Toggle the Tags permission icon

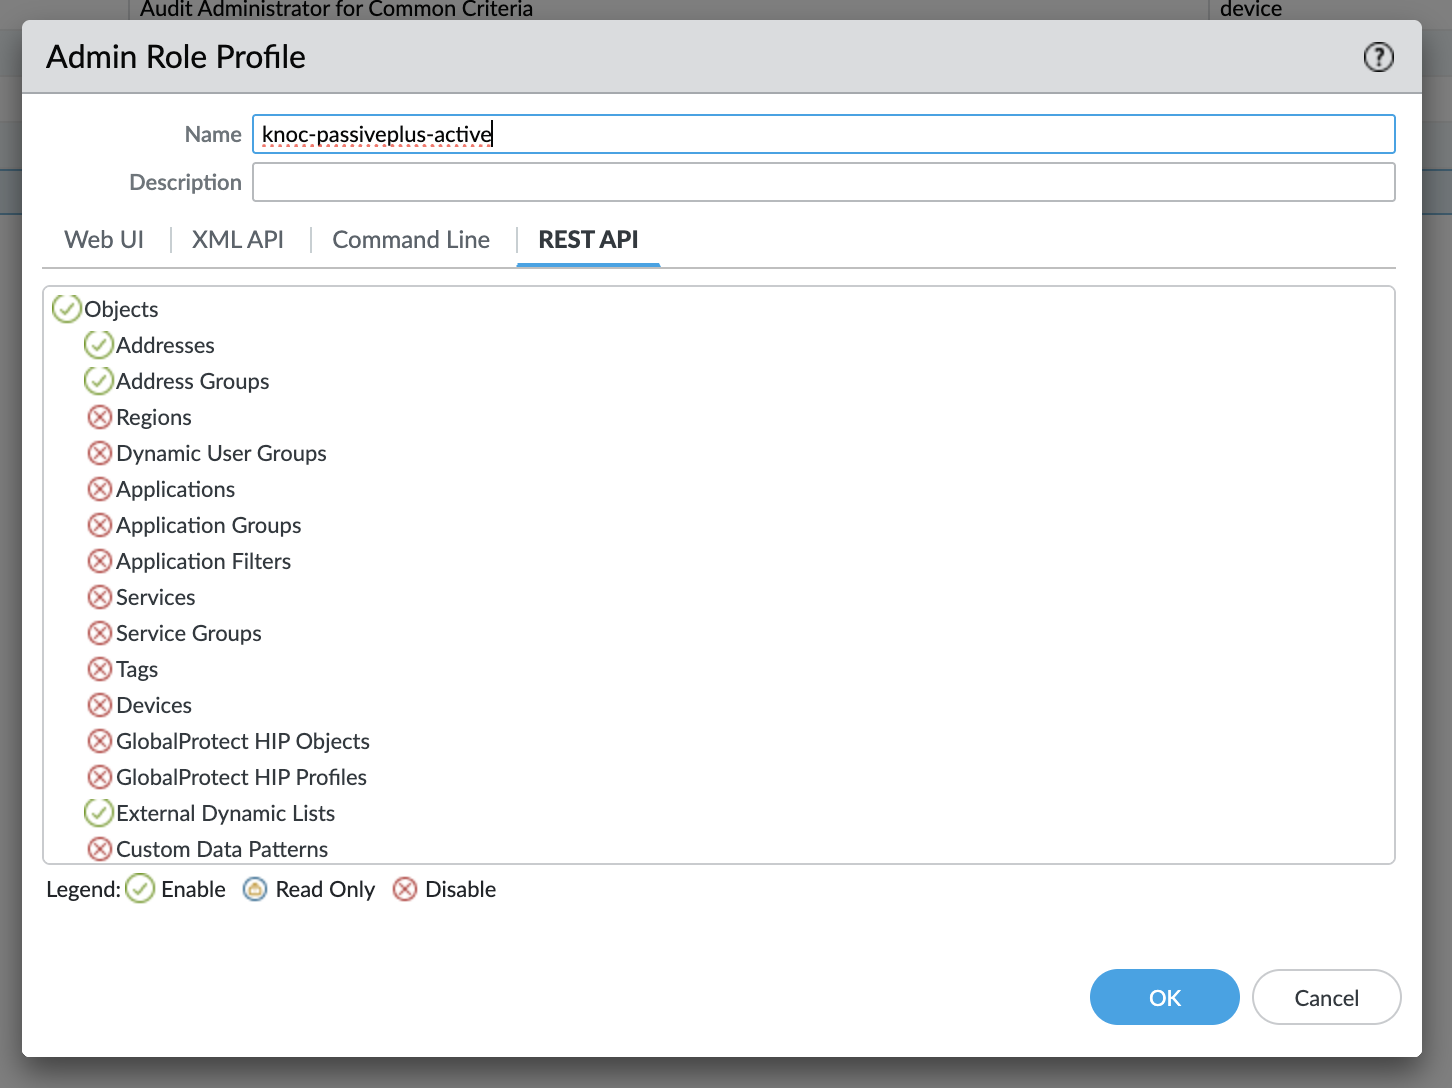(x=99, y=668)
